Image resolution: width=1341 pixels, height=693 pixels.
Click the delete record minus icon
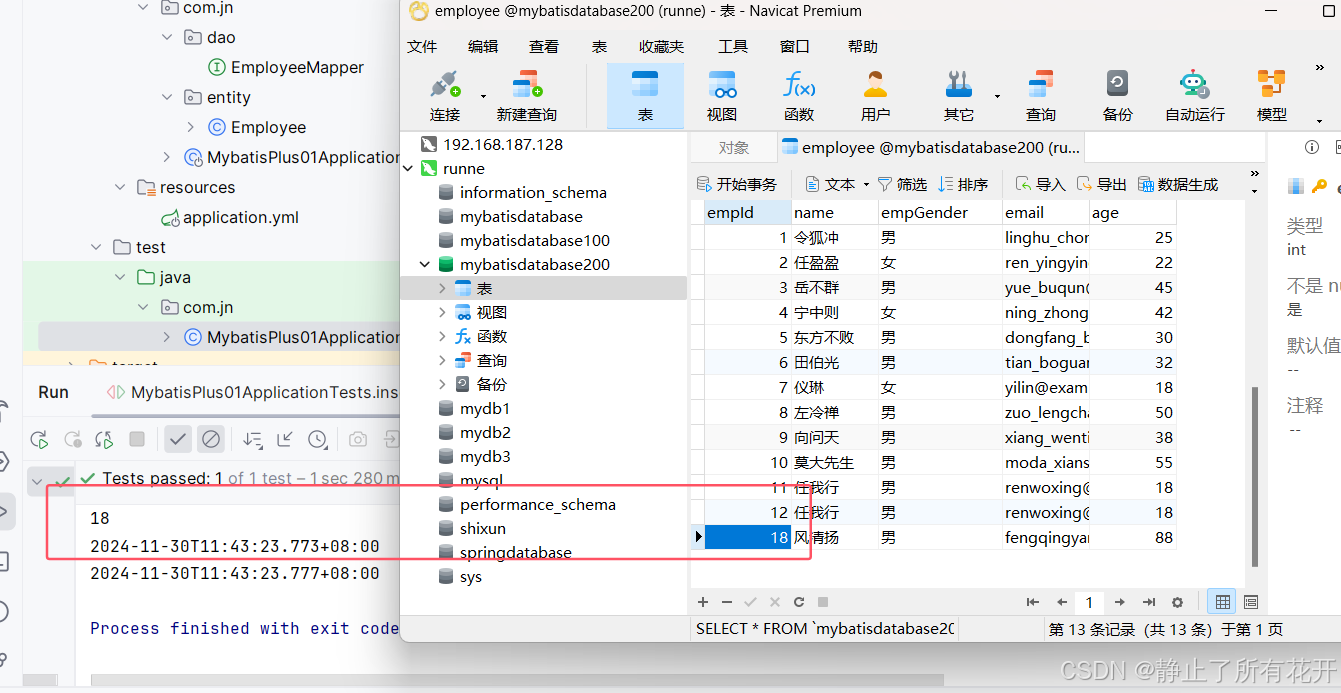[x=727, y=602]
